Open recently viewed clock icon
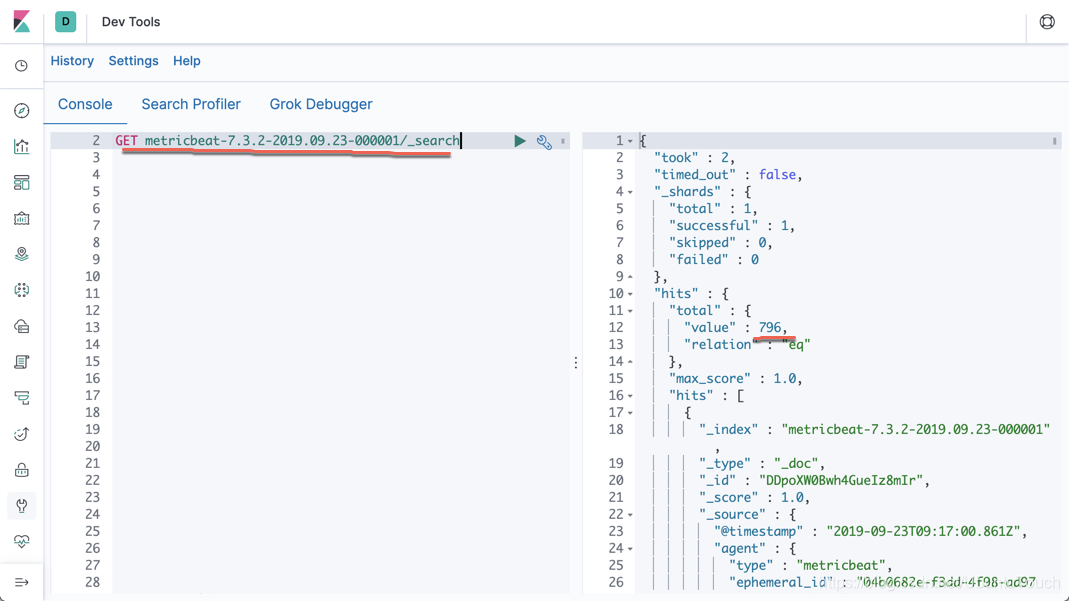The height and width of the screenshot is (601, 1069). [22, 65]
